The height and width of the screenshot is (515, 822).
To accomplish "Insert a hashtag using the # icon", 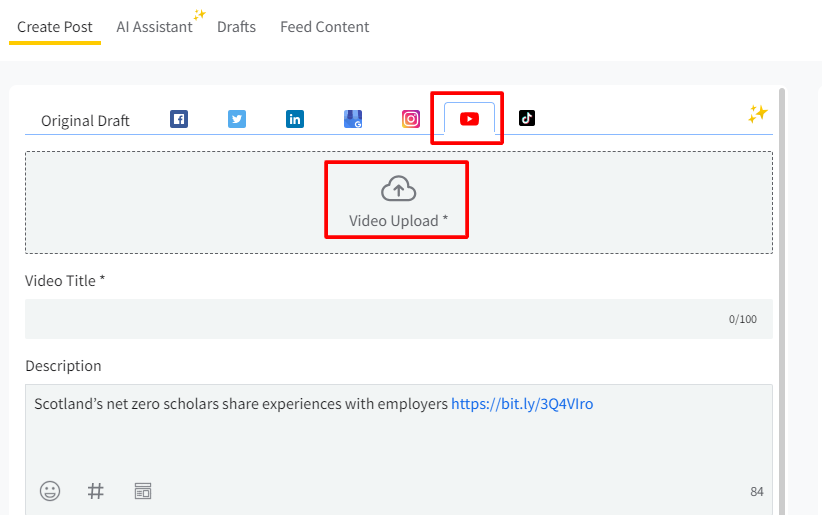I will tap(96, 491).
